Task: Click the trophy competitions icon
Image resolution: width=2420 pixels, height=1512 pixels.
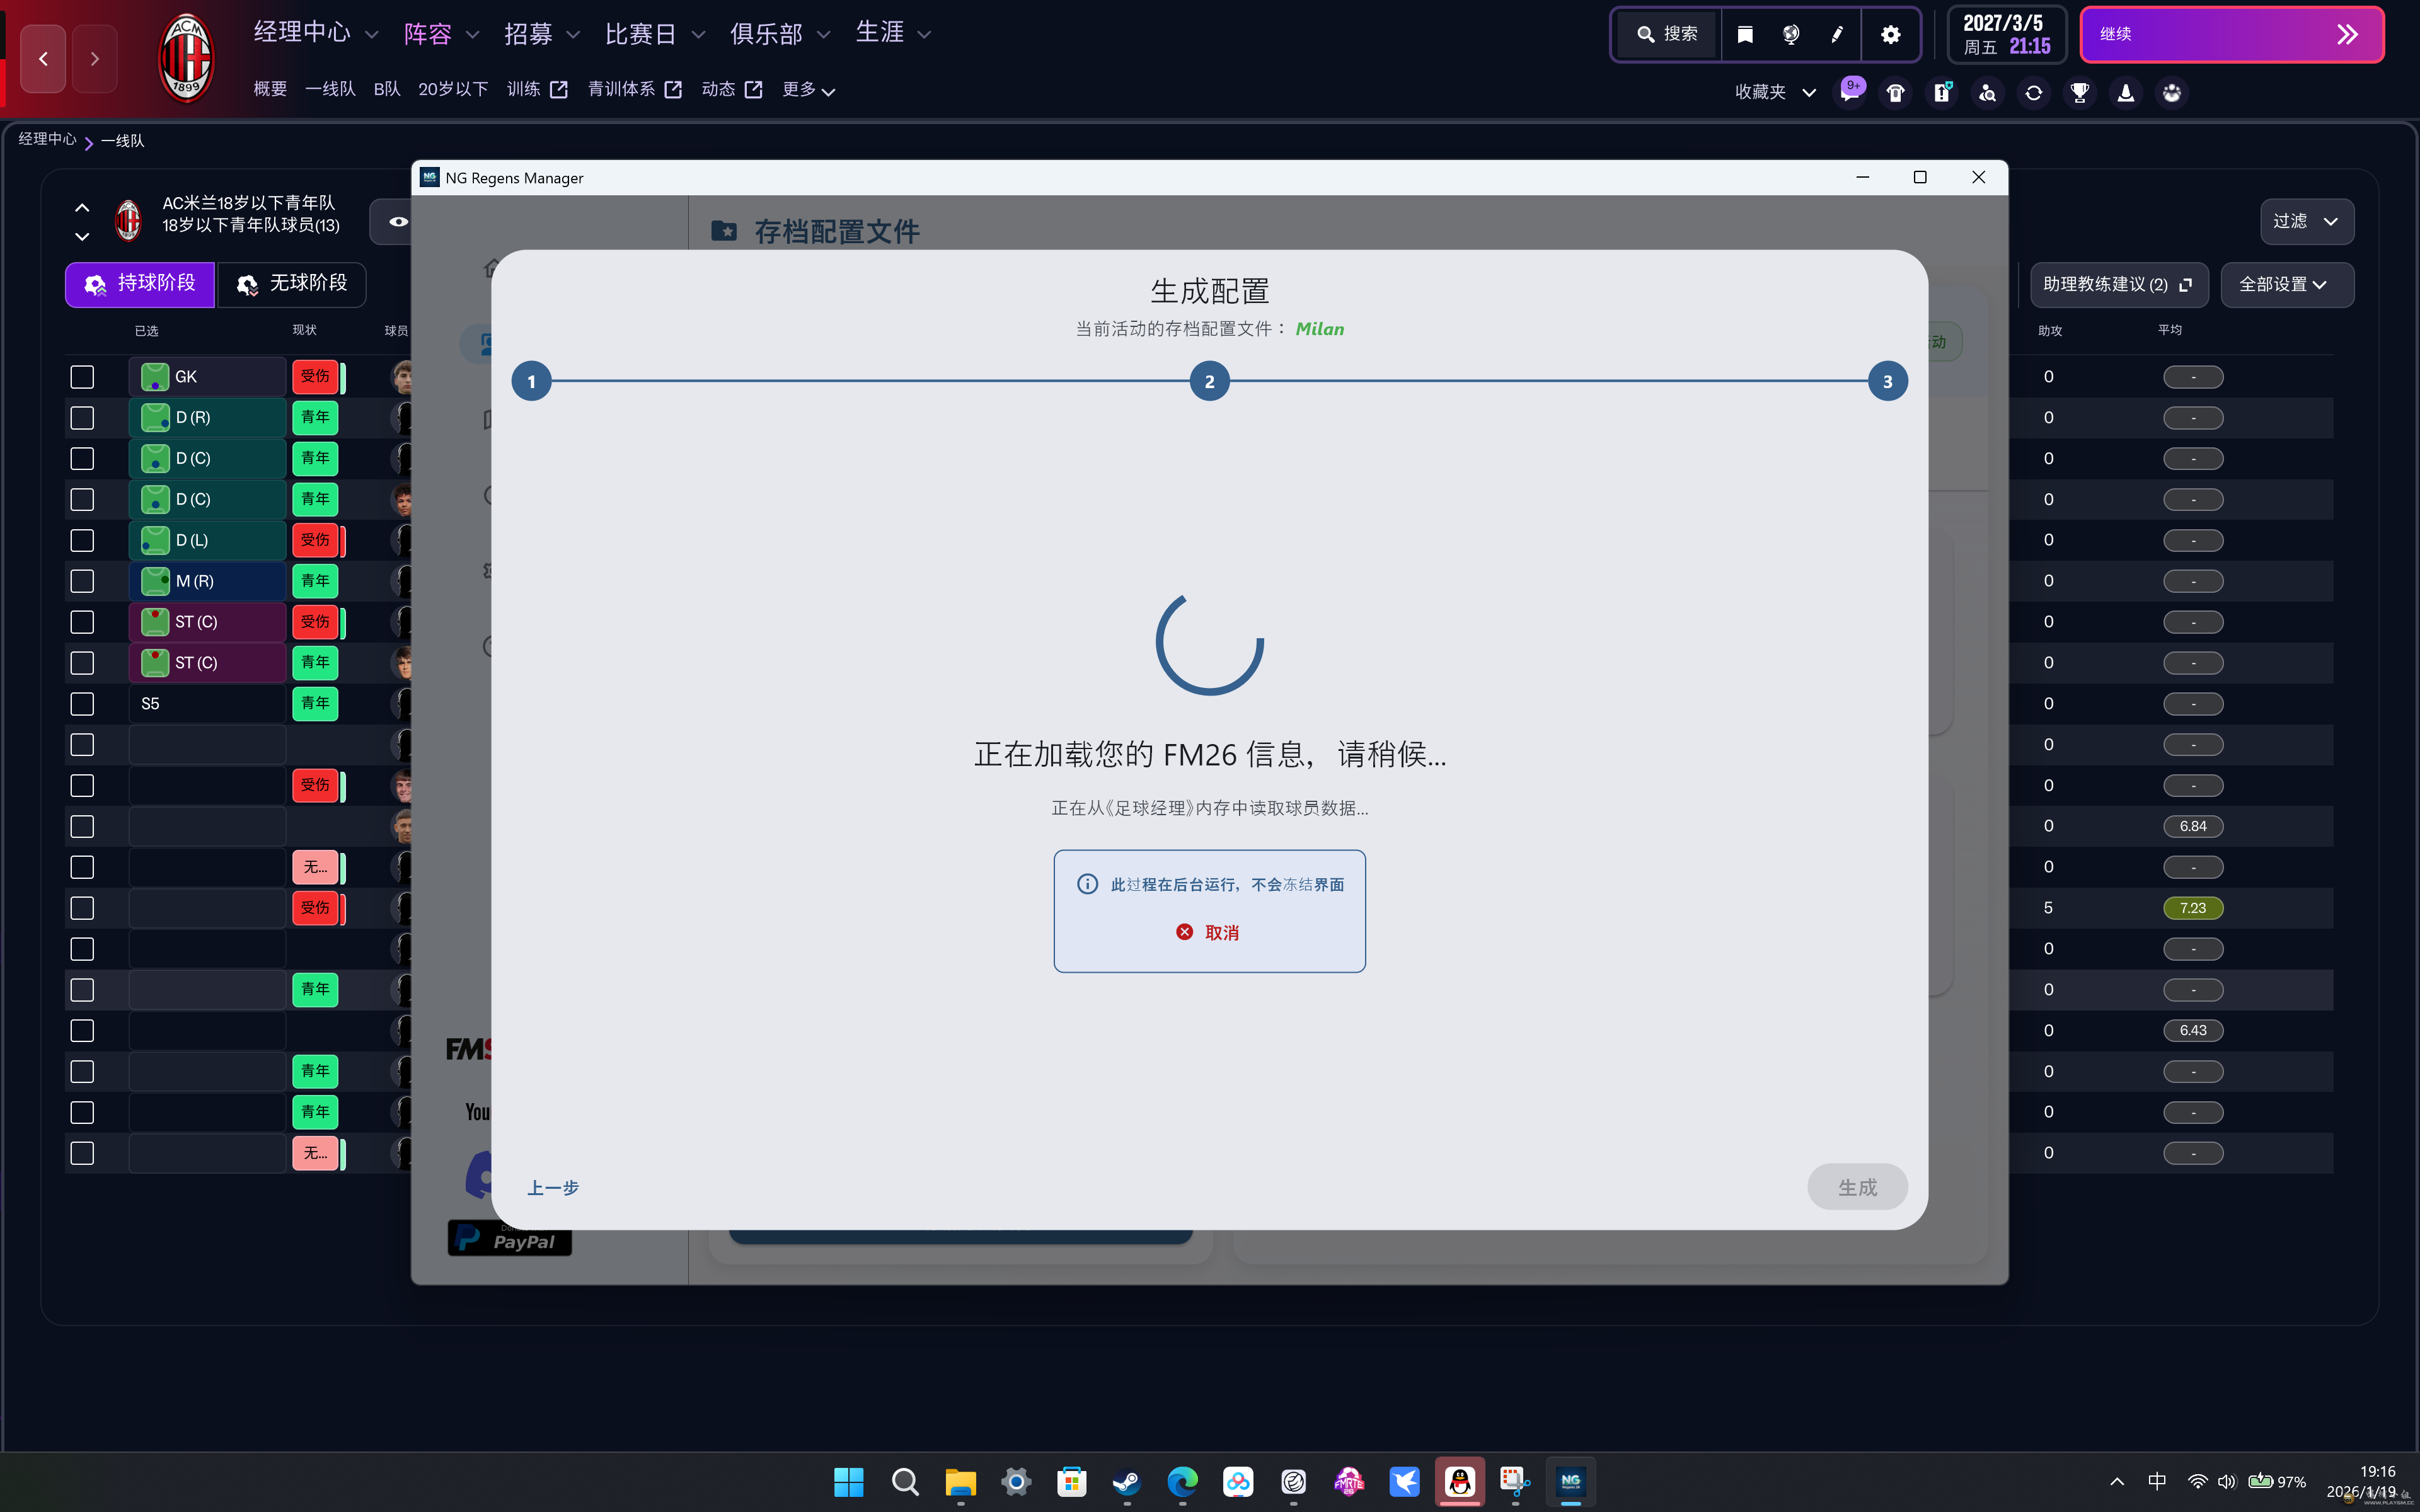Action: pos(2080,92)
